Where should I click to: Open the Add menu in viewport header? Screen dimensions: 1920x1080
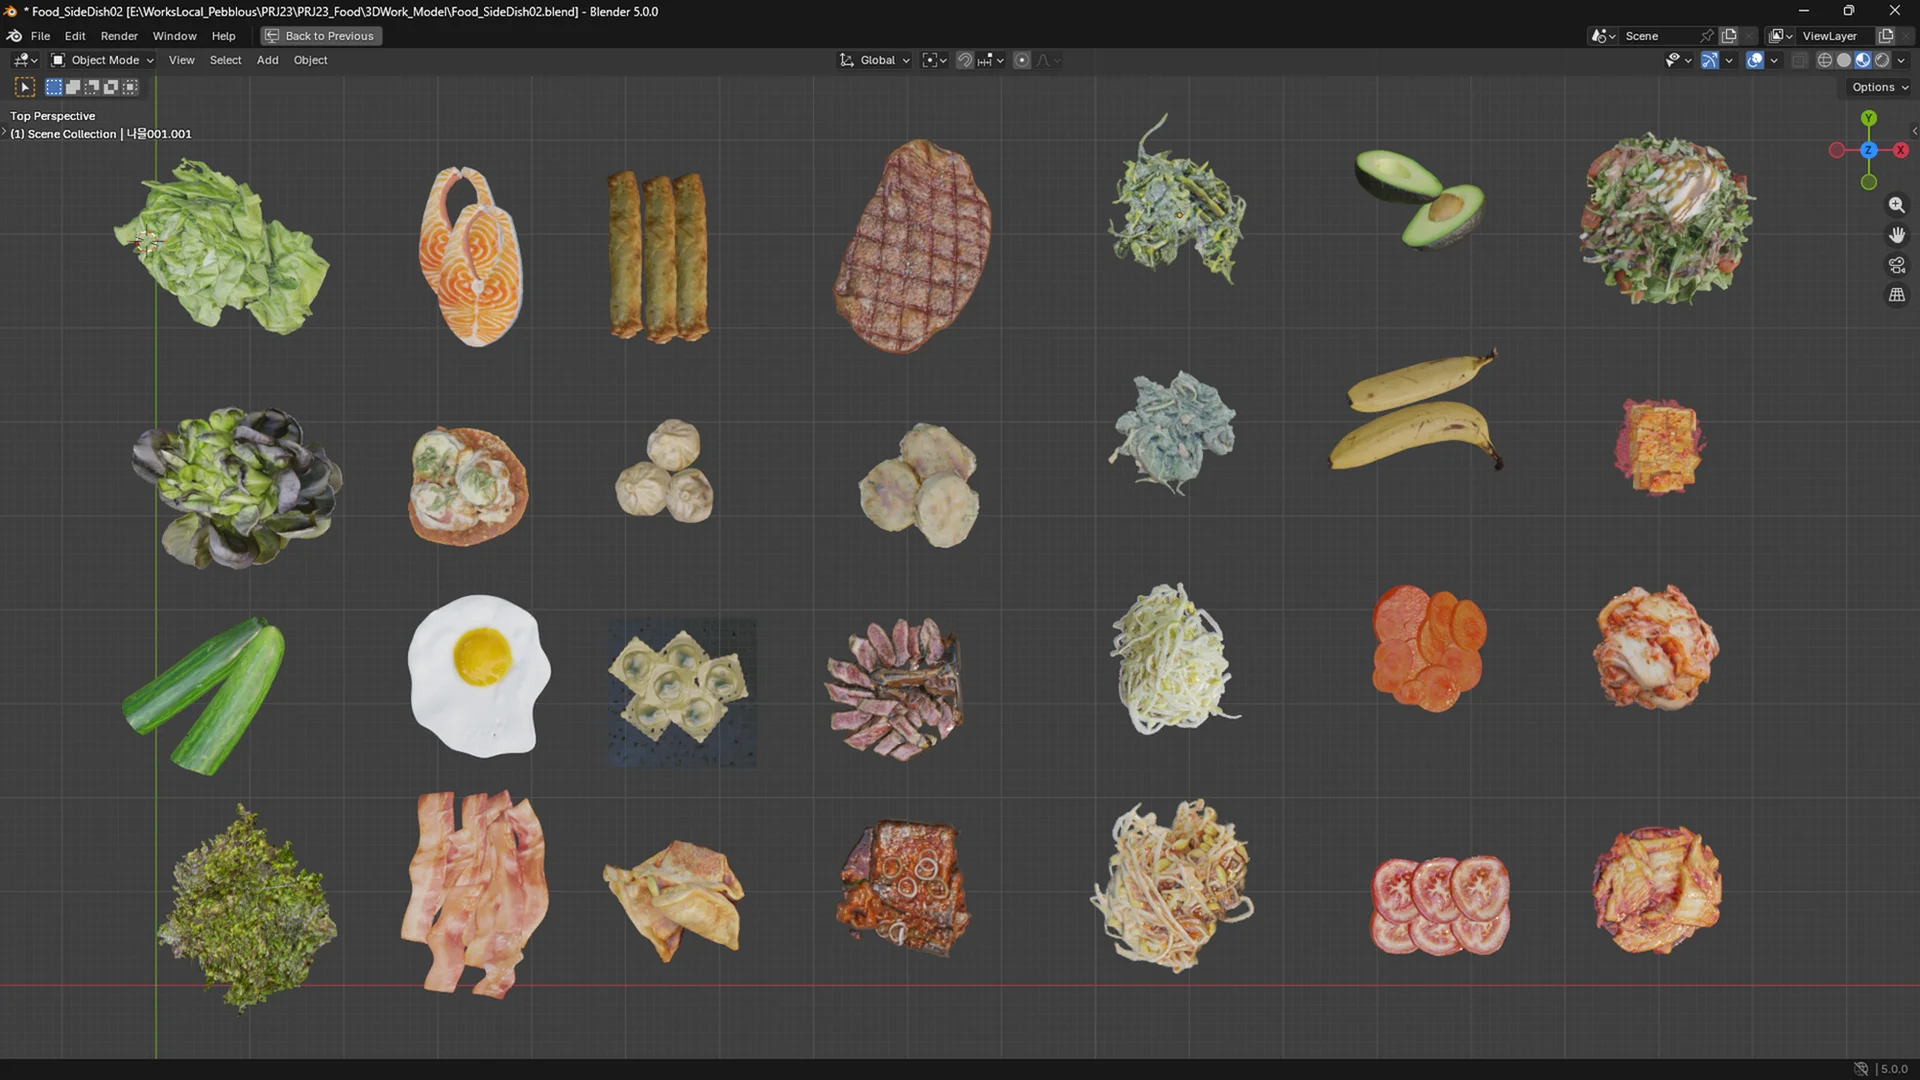(267, 60)
